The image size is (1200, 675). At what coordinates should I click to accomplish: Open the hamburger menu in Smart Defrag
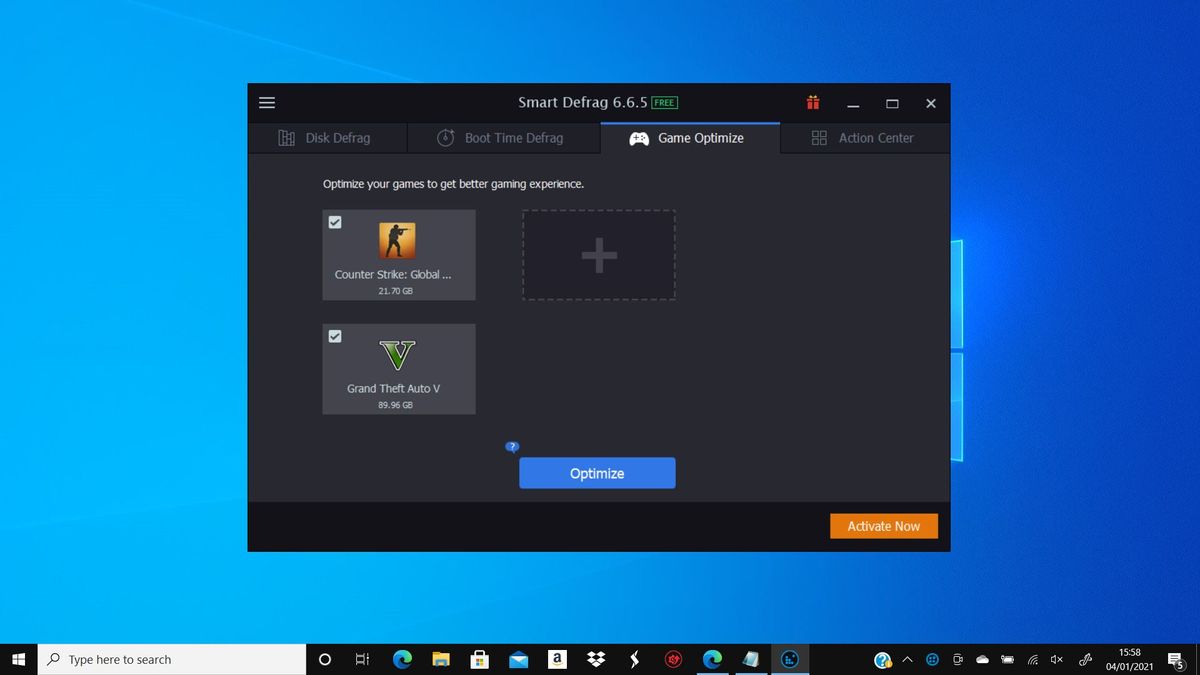[267, 102]
